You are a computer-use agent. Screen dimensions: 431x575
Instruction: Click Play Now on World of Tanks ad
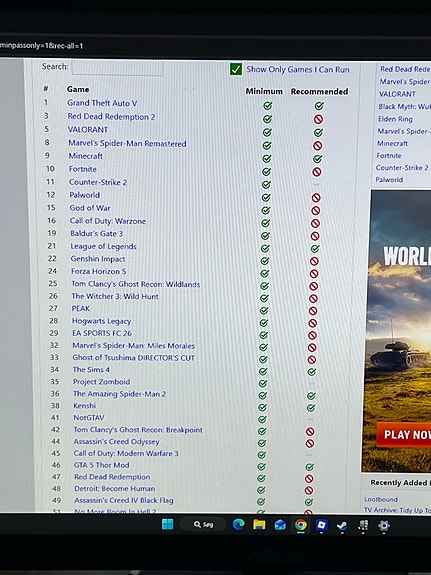(x=403, y=435)
